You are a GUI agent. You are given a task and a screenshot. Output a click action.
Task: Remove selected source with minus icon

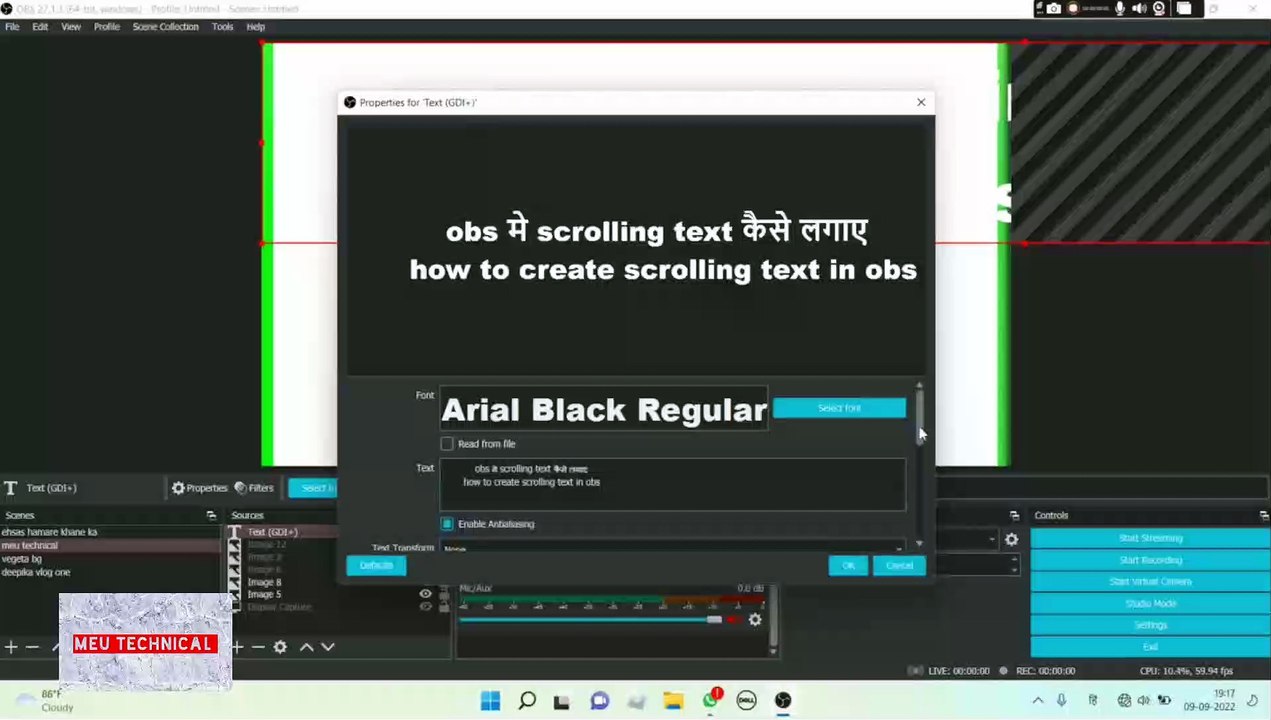258,647
